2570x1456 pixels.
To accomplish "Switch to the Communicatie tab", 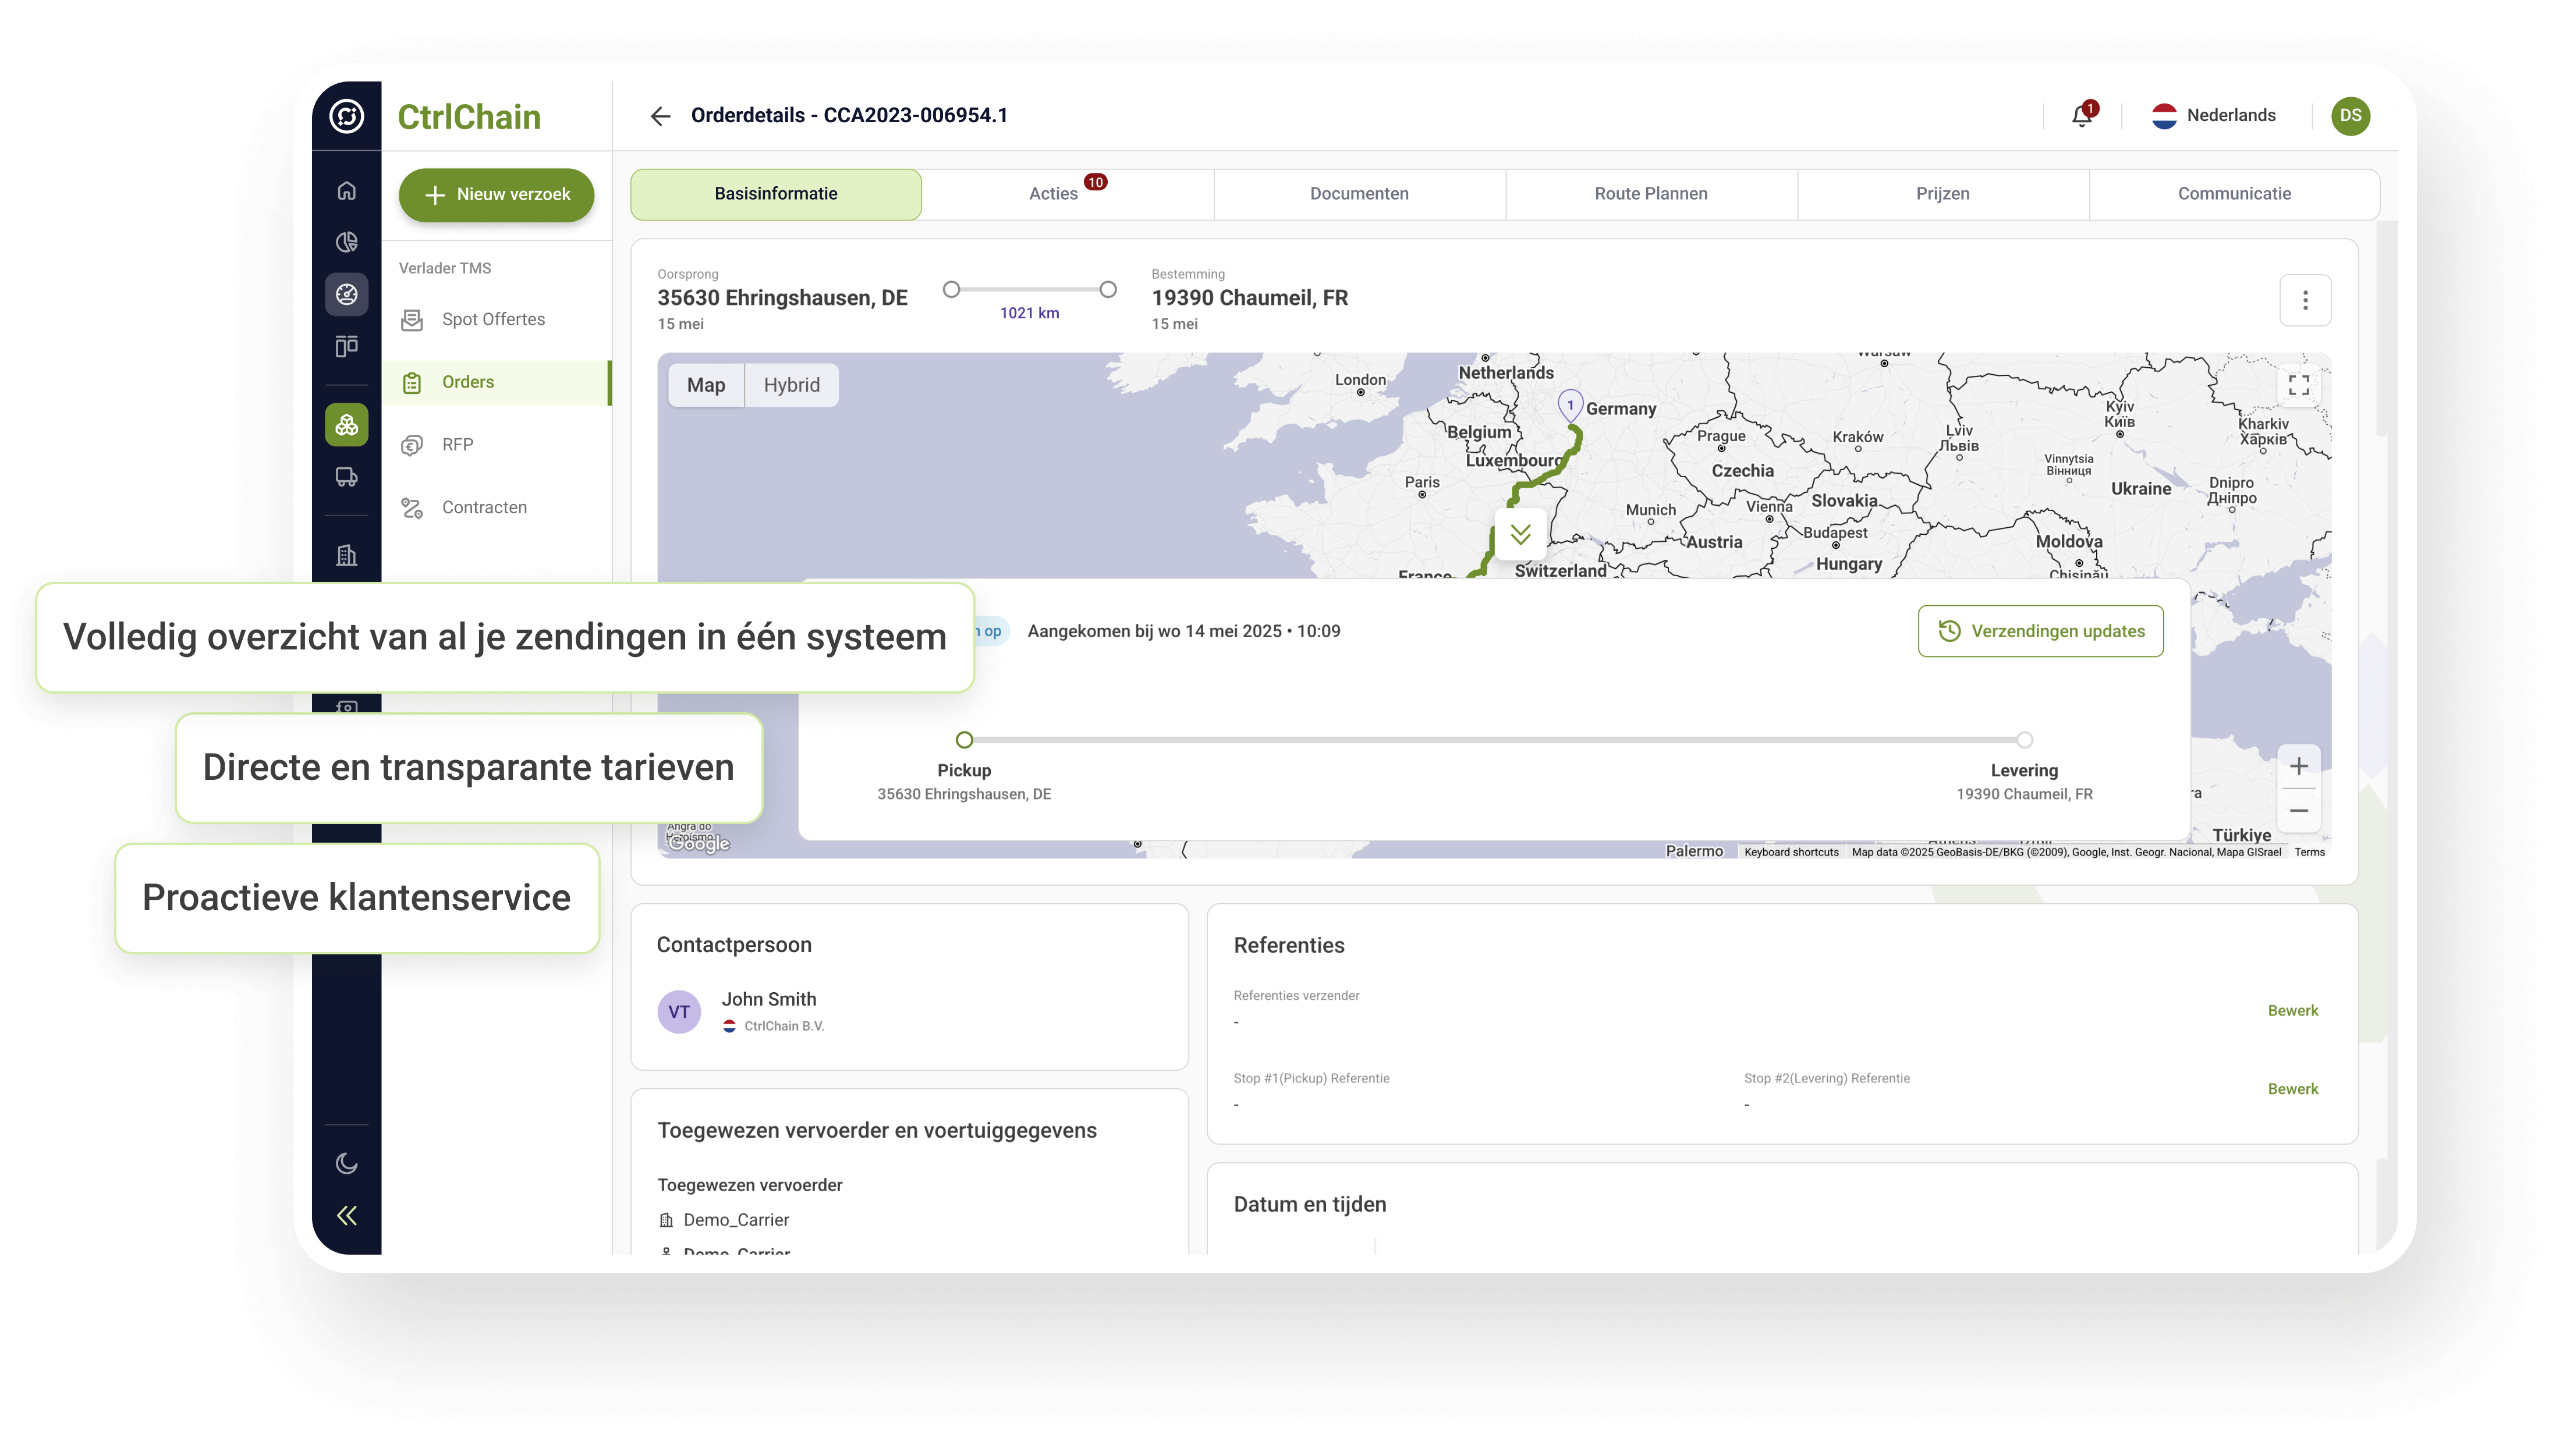I will (2234, 194).
